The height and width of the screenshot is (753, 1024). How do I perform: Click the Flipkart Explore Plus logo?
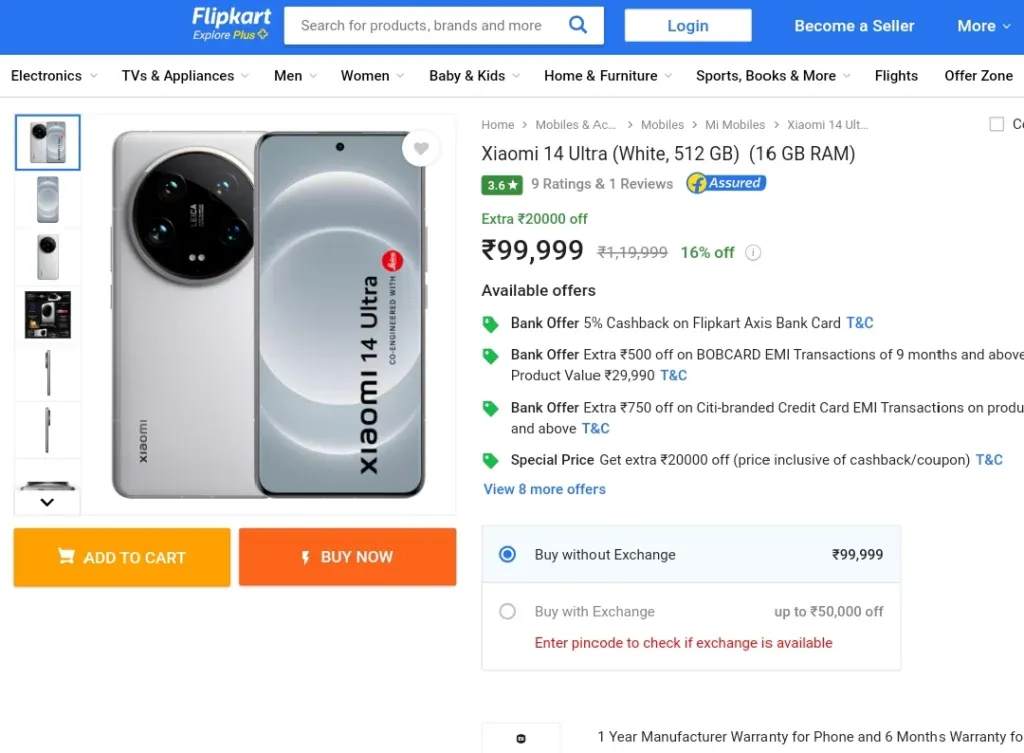(x=231, y=25)
